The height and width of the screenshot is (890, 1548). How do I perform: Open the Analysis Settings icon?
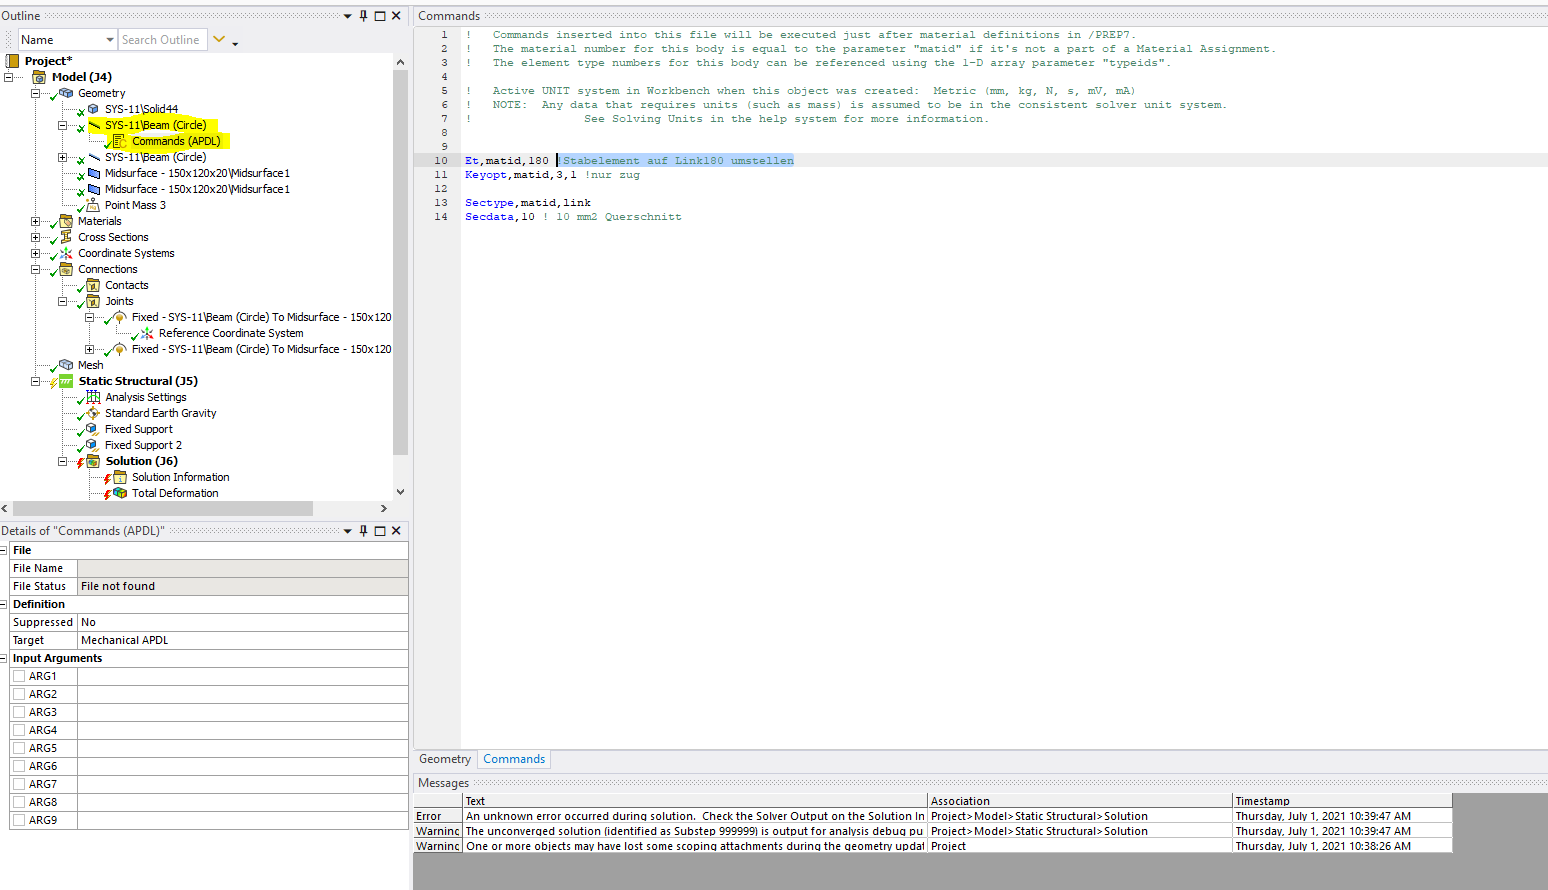click(x=93, y=397)
